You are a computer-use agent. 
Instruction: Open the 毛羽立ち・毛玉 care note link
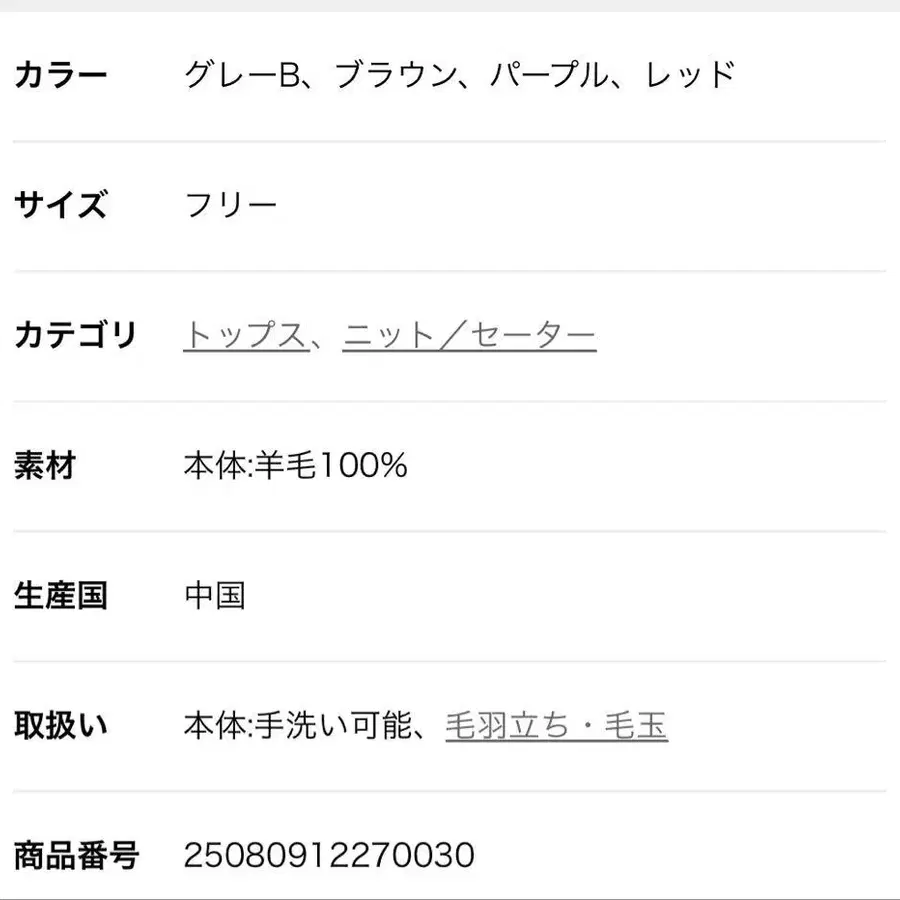(x=556, y=726)
